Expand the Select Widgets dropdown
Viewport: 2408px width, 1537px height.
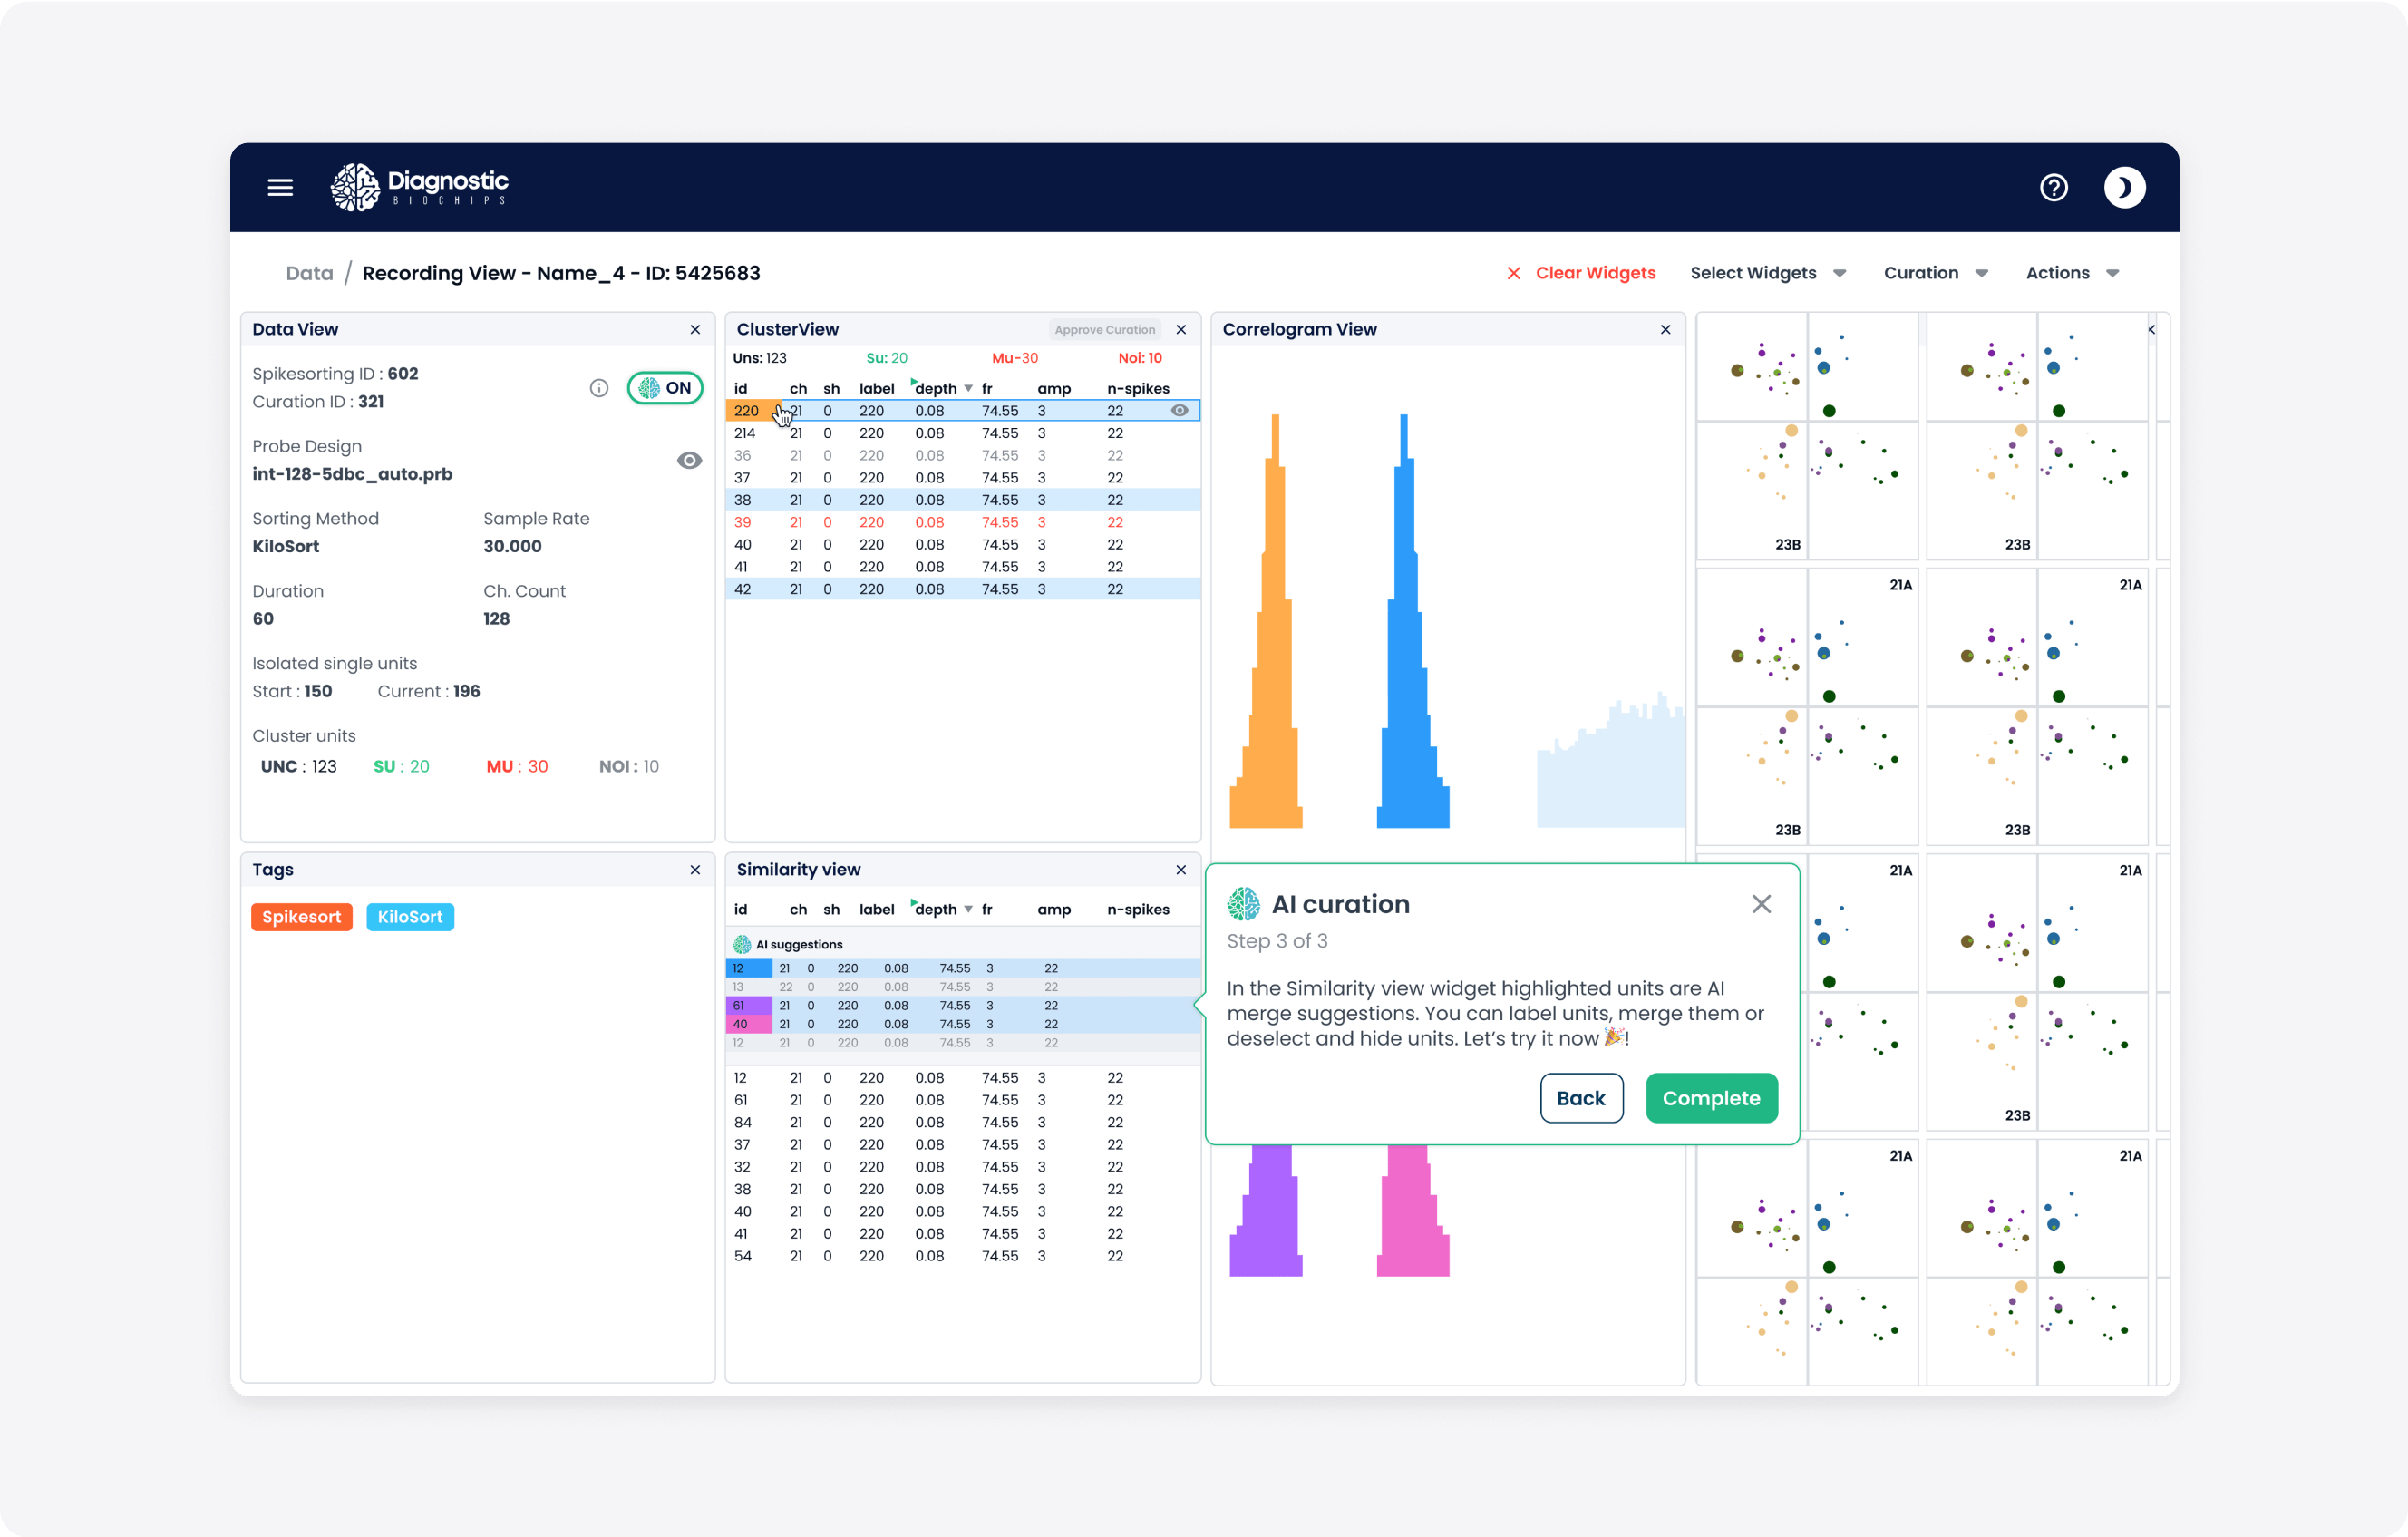[1767, 273]
